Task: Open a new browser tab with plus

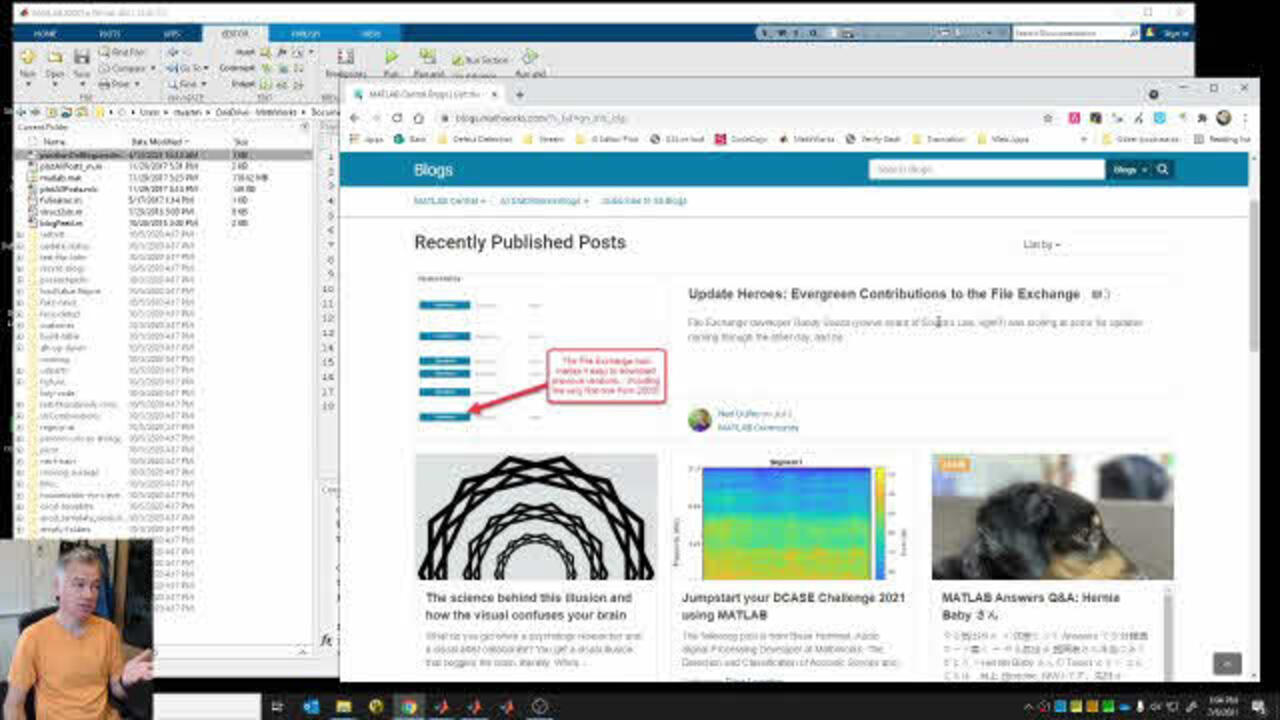Action: tap(519, 95)
